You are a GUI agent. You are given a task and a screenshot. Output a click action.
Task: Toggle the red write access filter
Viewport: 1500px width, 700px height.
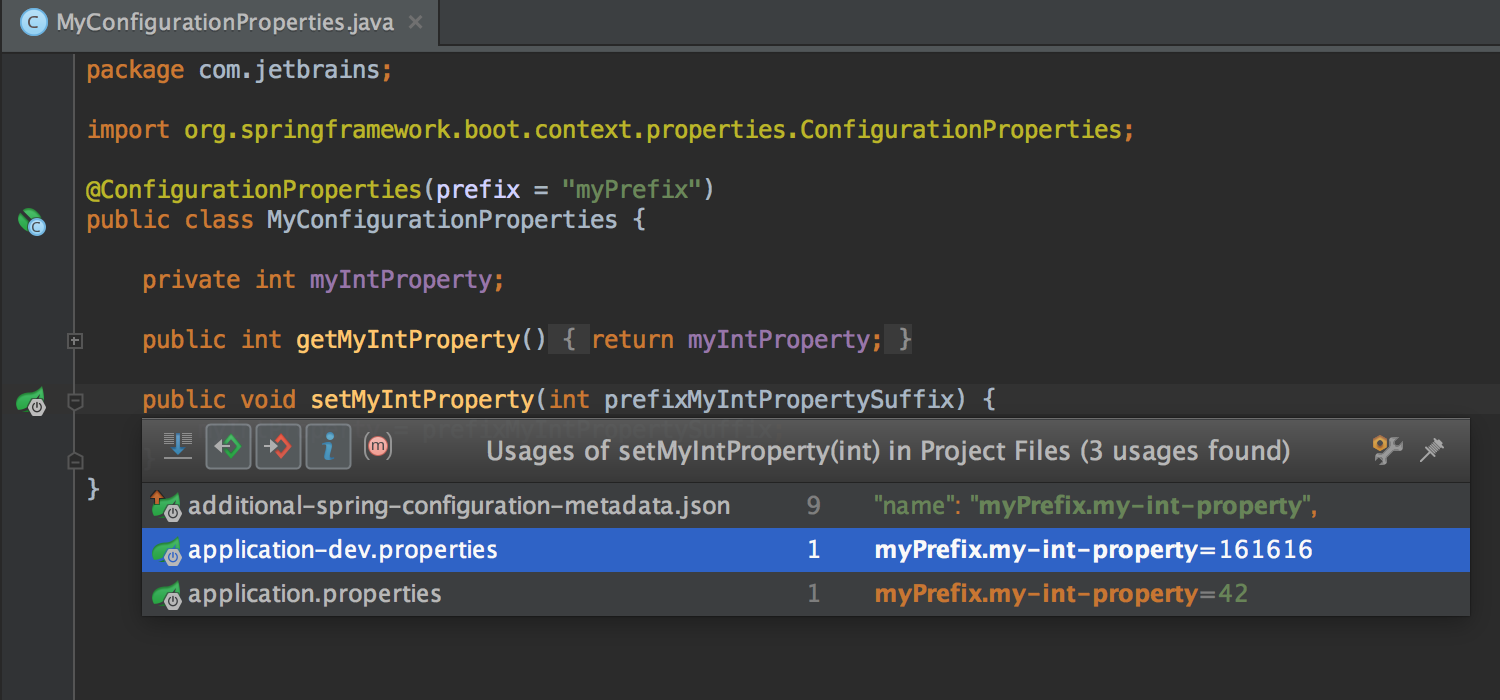[x=278, y=446]
